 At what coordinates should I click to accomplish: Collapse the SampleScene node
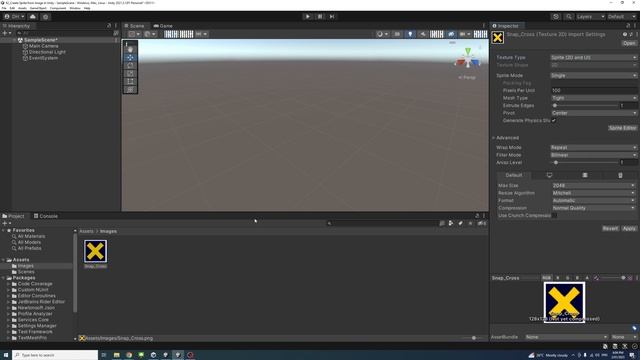tap(14, 40)
